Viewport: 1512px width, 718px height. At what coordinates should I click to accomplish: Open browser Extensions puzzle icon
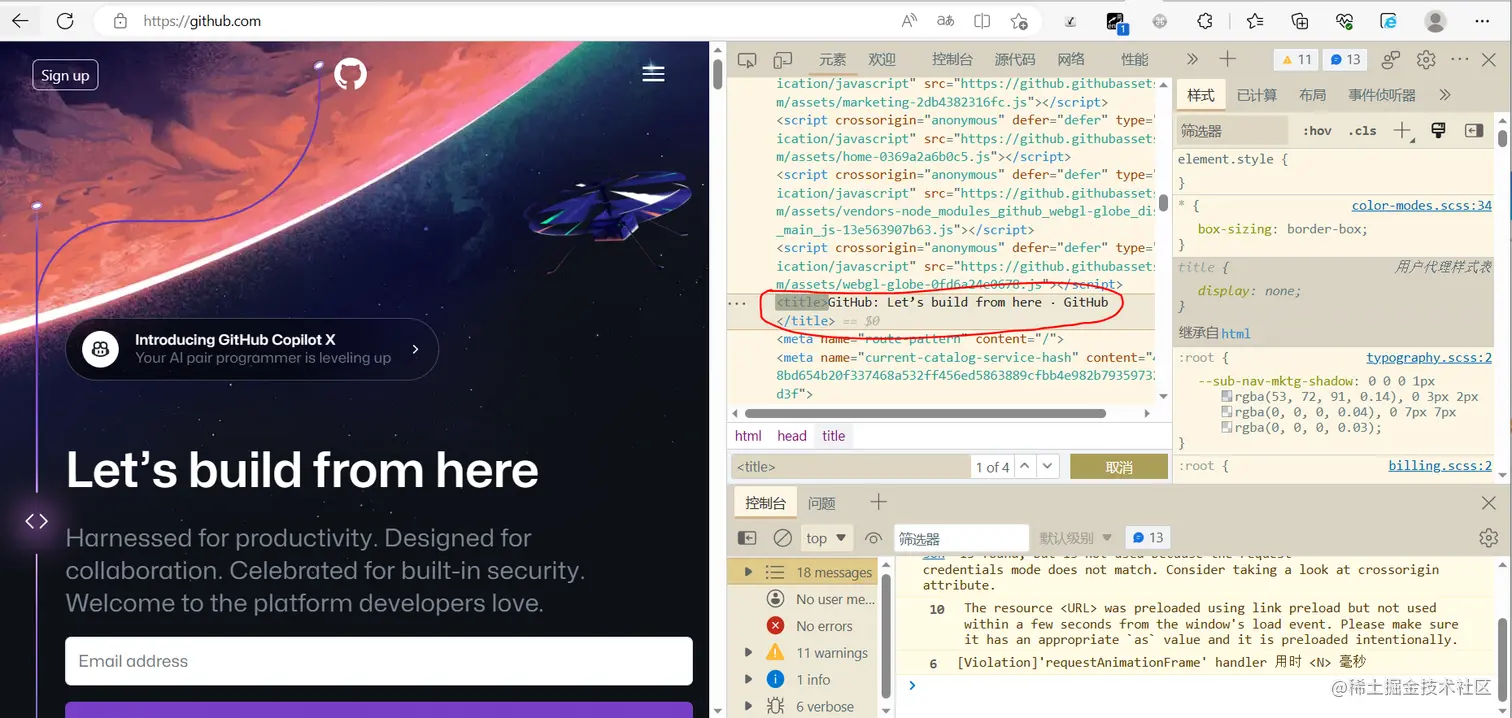(1205, 21)
